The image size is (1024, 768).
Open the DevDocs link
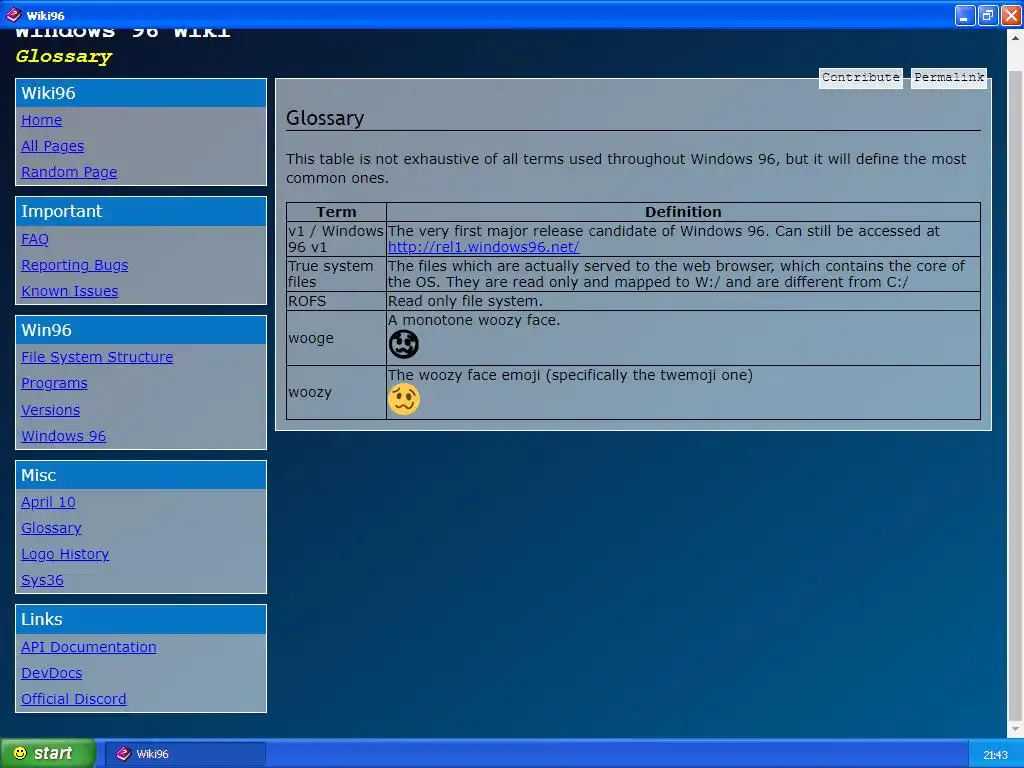52,673
